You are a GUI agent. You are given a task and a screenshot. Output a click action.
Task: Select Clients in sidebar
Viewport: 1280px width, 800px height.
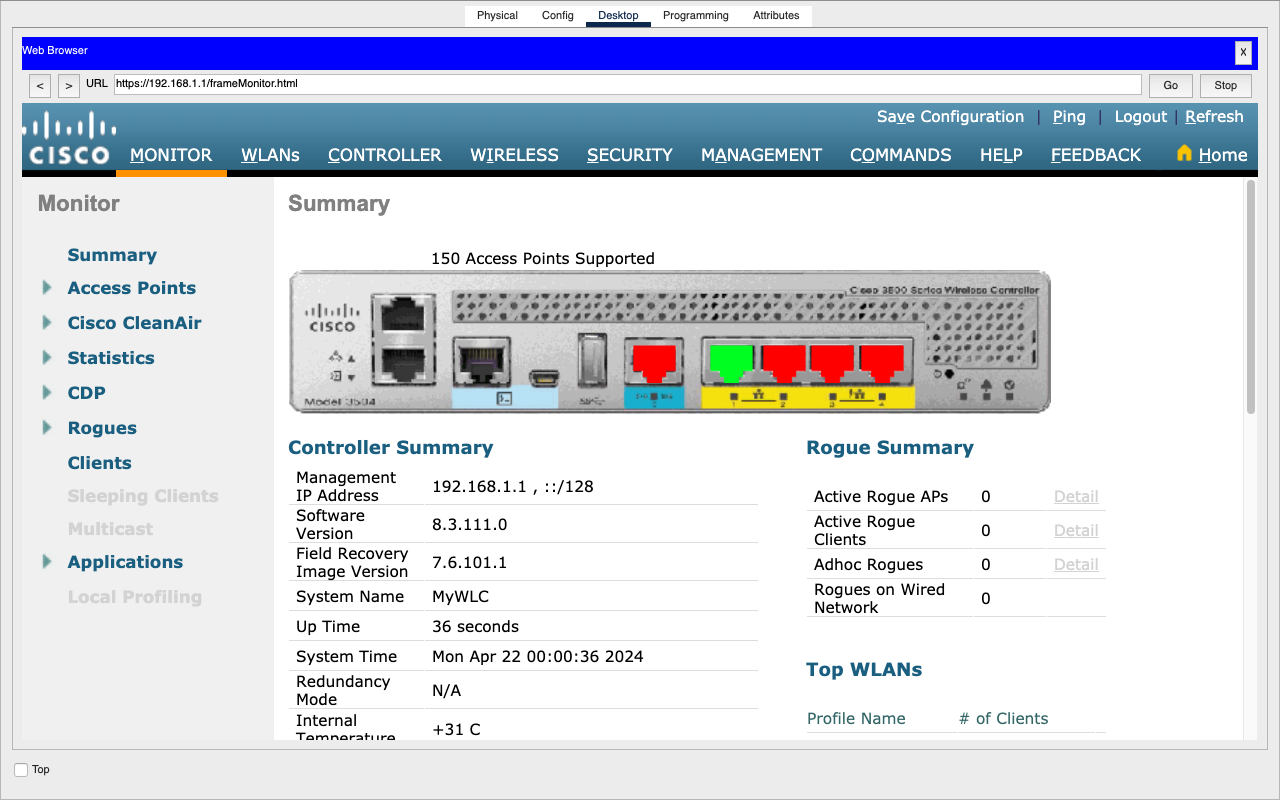99,463
